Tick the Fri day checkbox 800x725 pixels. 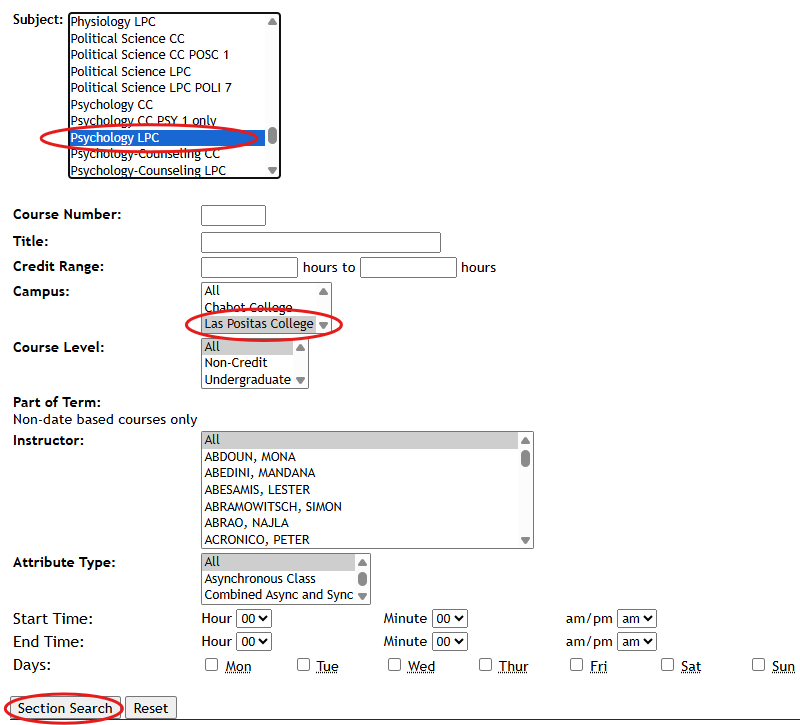coord(576,665)
